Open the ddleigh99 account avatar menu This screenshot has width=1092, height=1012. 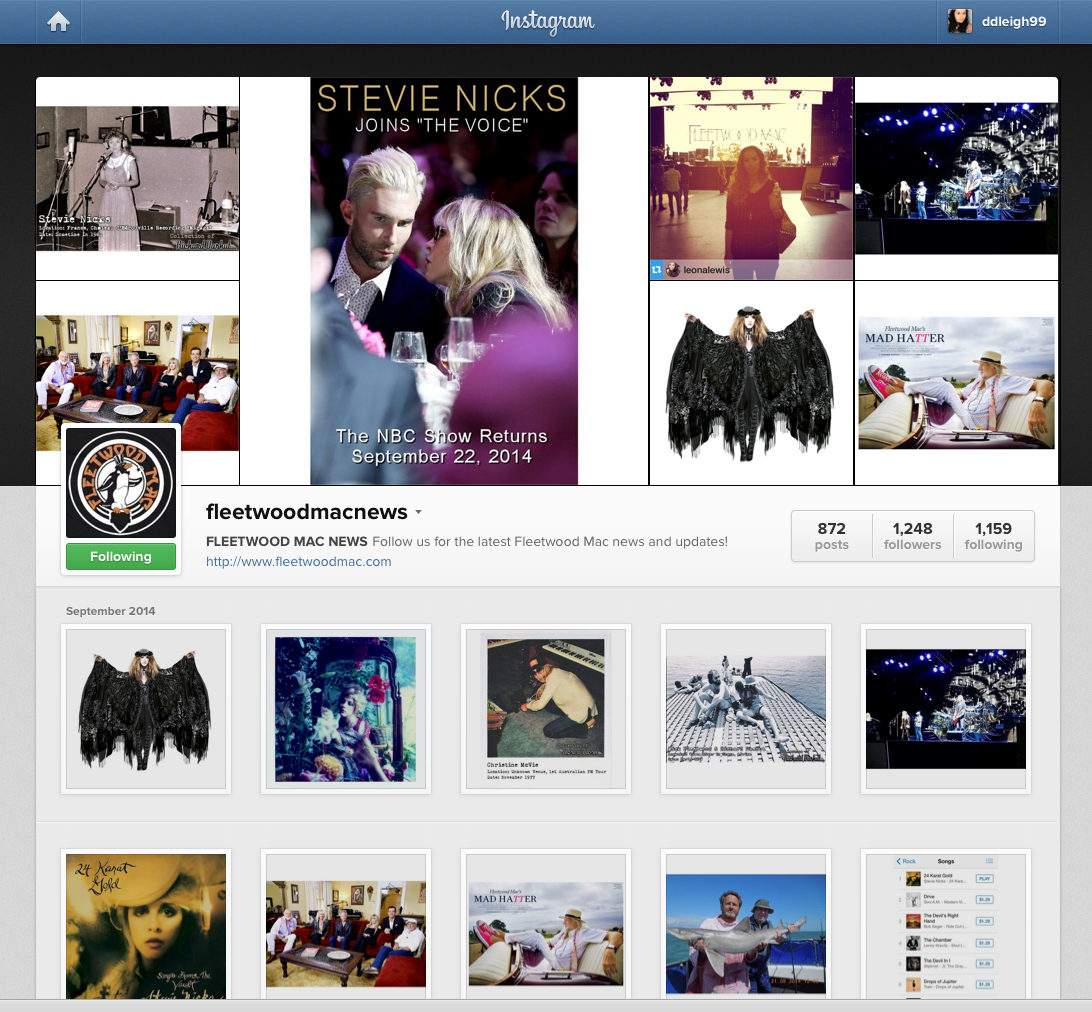click(959, 22)
